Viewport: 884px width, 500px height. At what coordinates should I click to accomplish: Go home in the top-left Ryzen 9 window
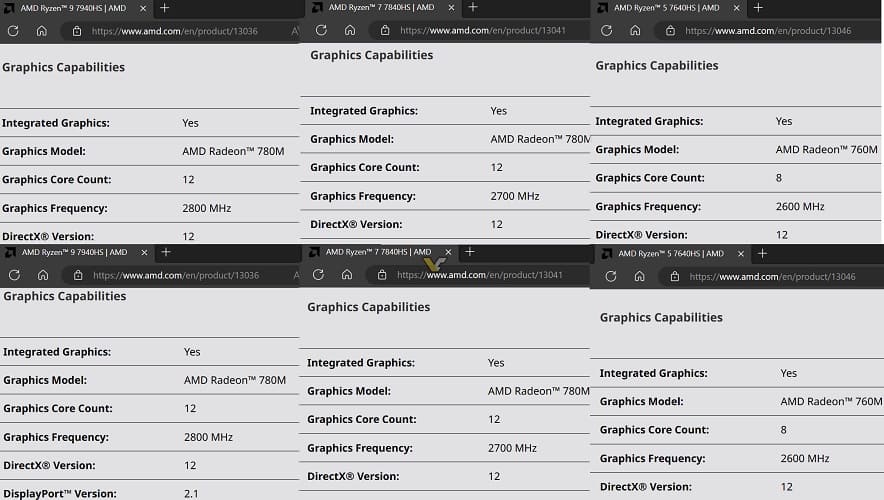[42, 30]
